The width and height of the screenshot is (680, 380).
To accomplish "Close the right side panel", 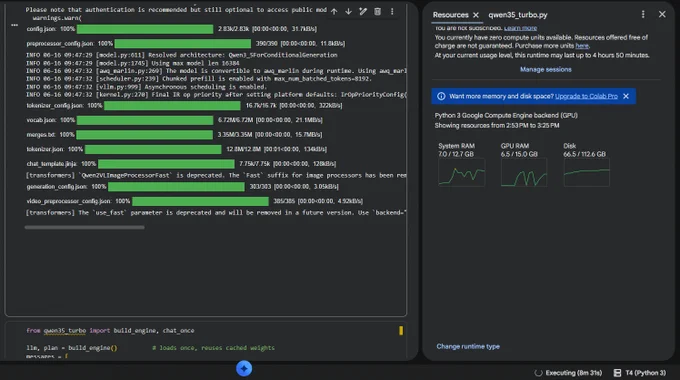I will pyautogui.click(x=662, y=14).
